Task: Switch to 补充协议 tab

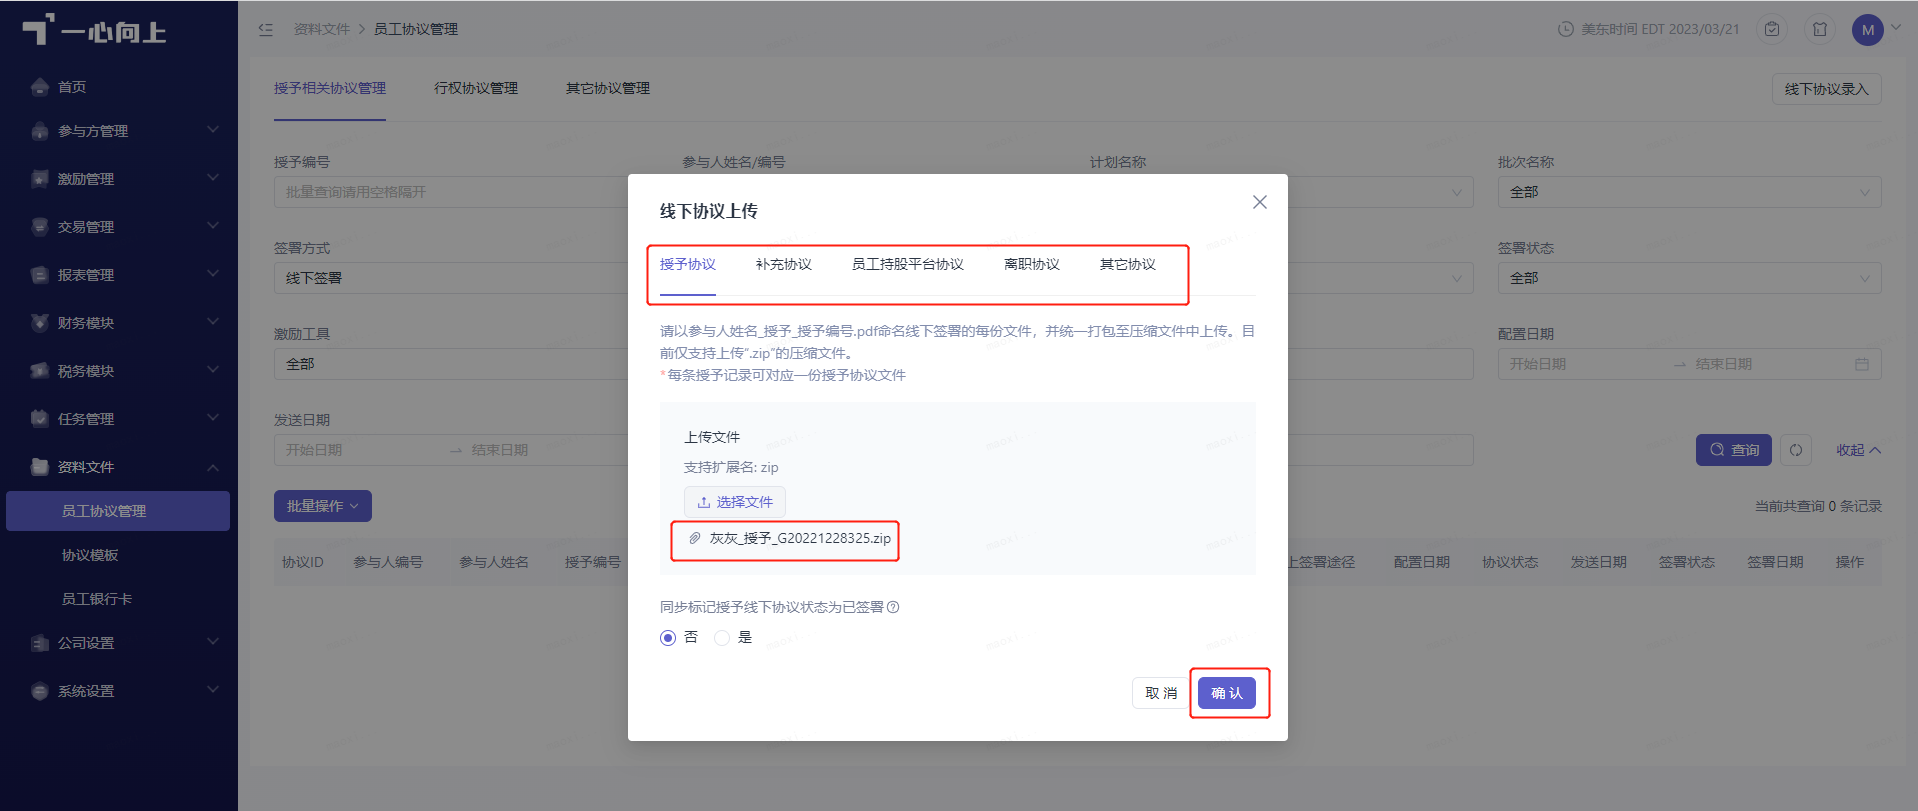Action: (784, 264)
